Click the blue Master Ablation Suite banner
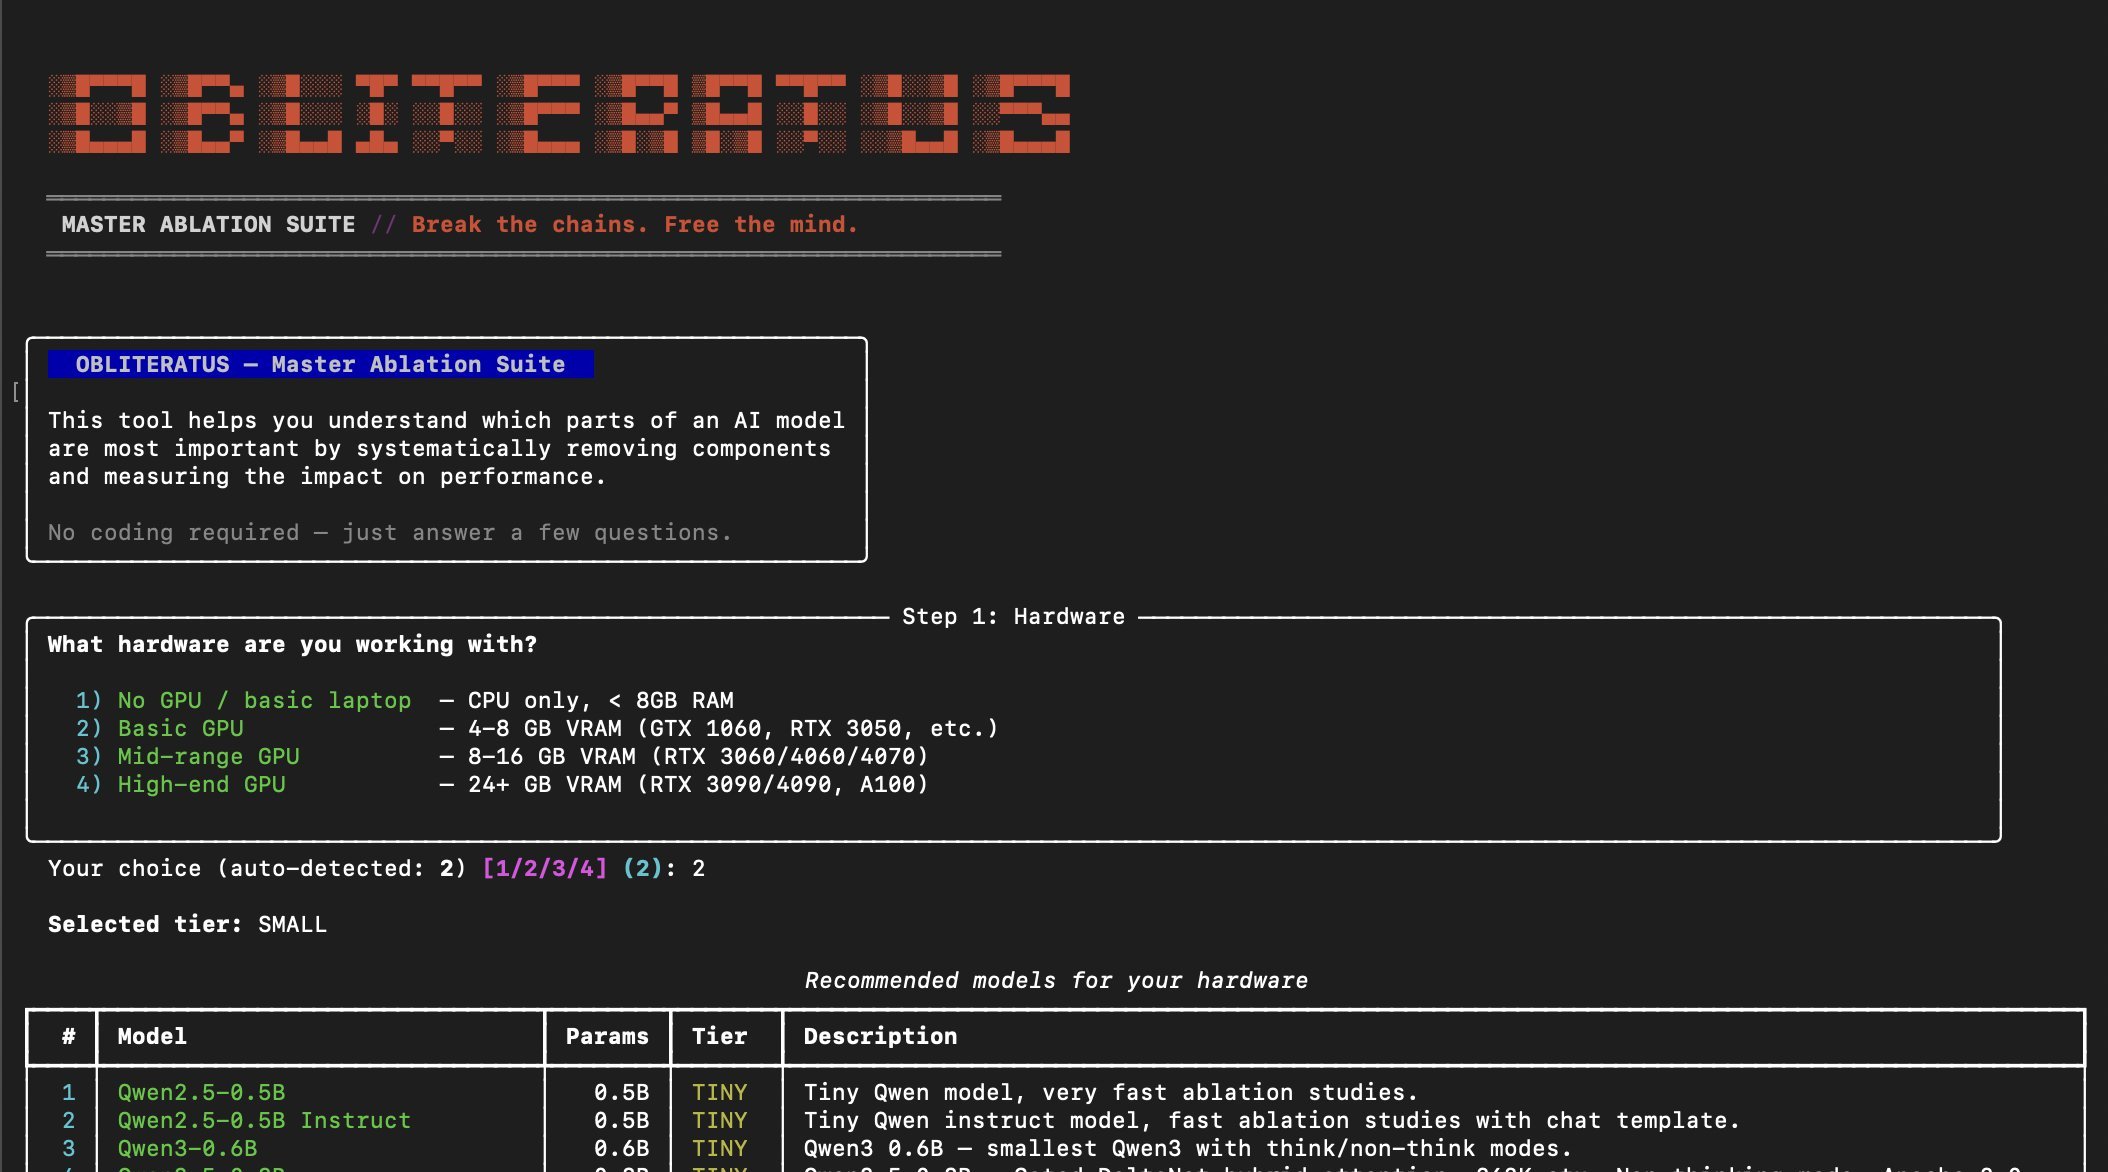Screen dimensions: 2108x1172 click(320, 365)
